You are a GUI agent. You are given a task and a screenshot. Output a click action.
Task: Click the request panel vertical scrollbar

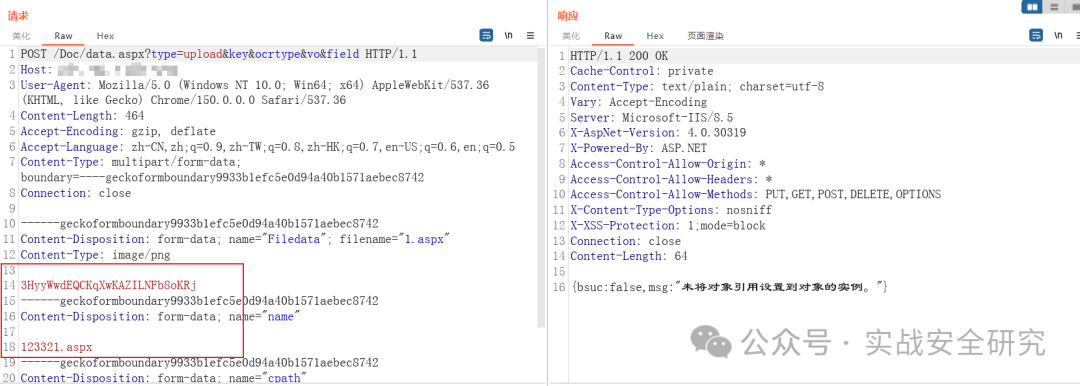pyautogui.click(x=541, y=186)
